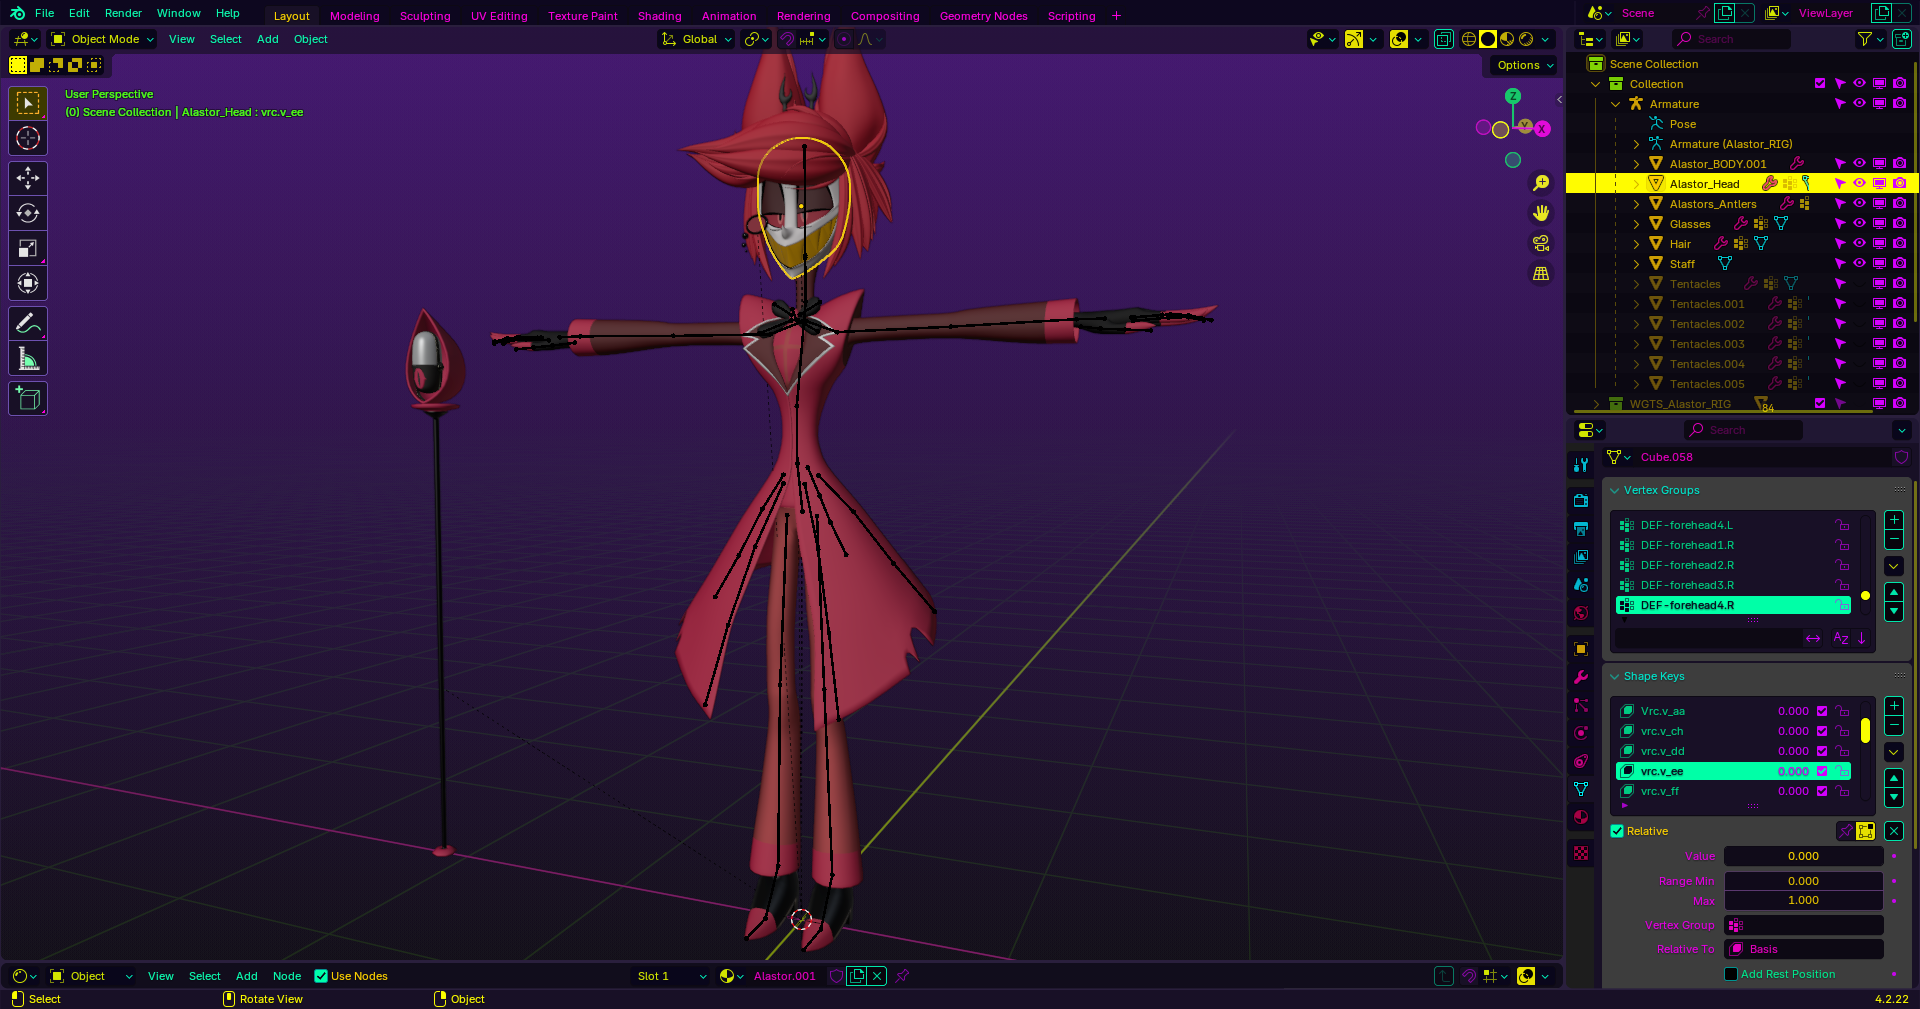Open the View Layer properties tab

(1581, 556)
